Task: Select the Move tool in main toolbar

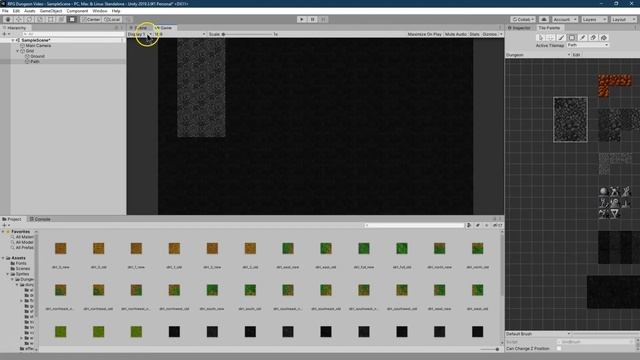Action: (18, 19)
